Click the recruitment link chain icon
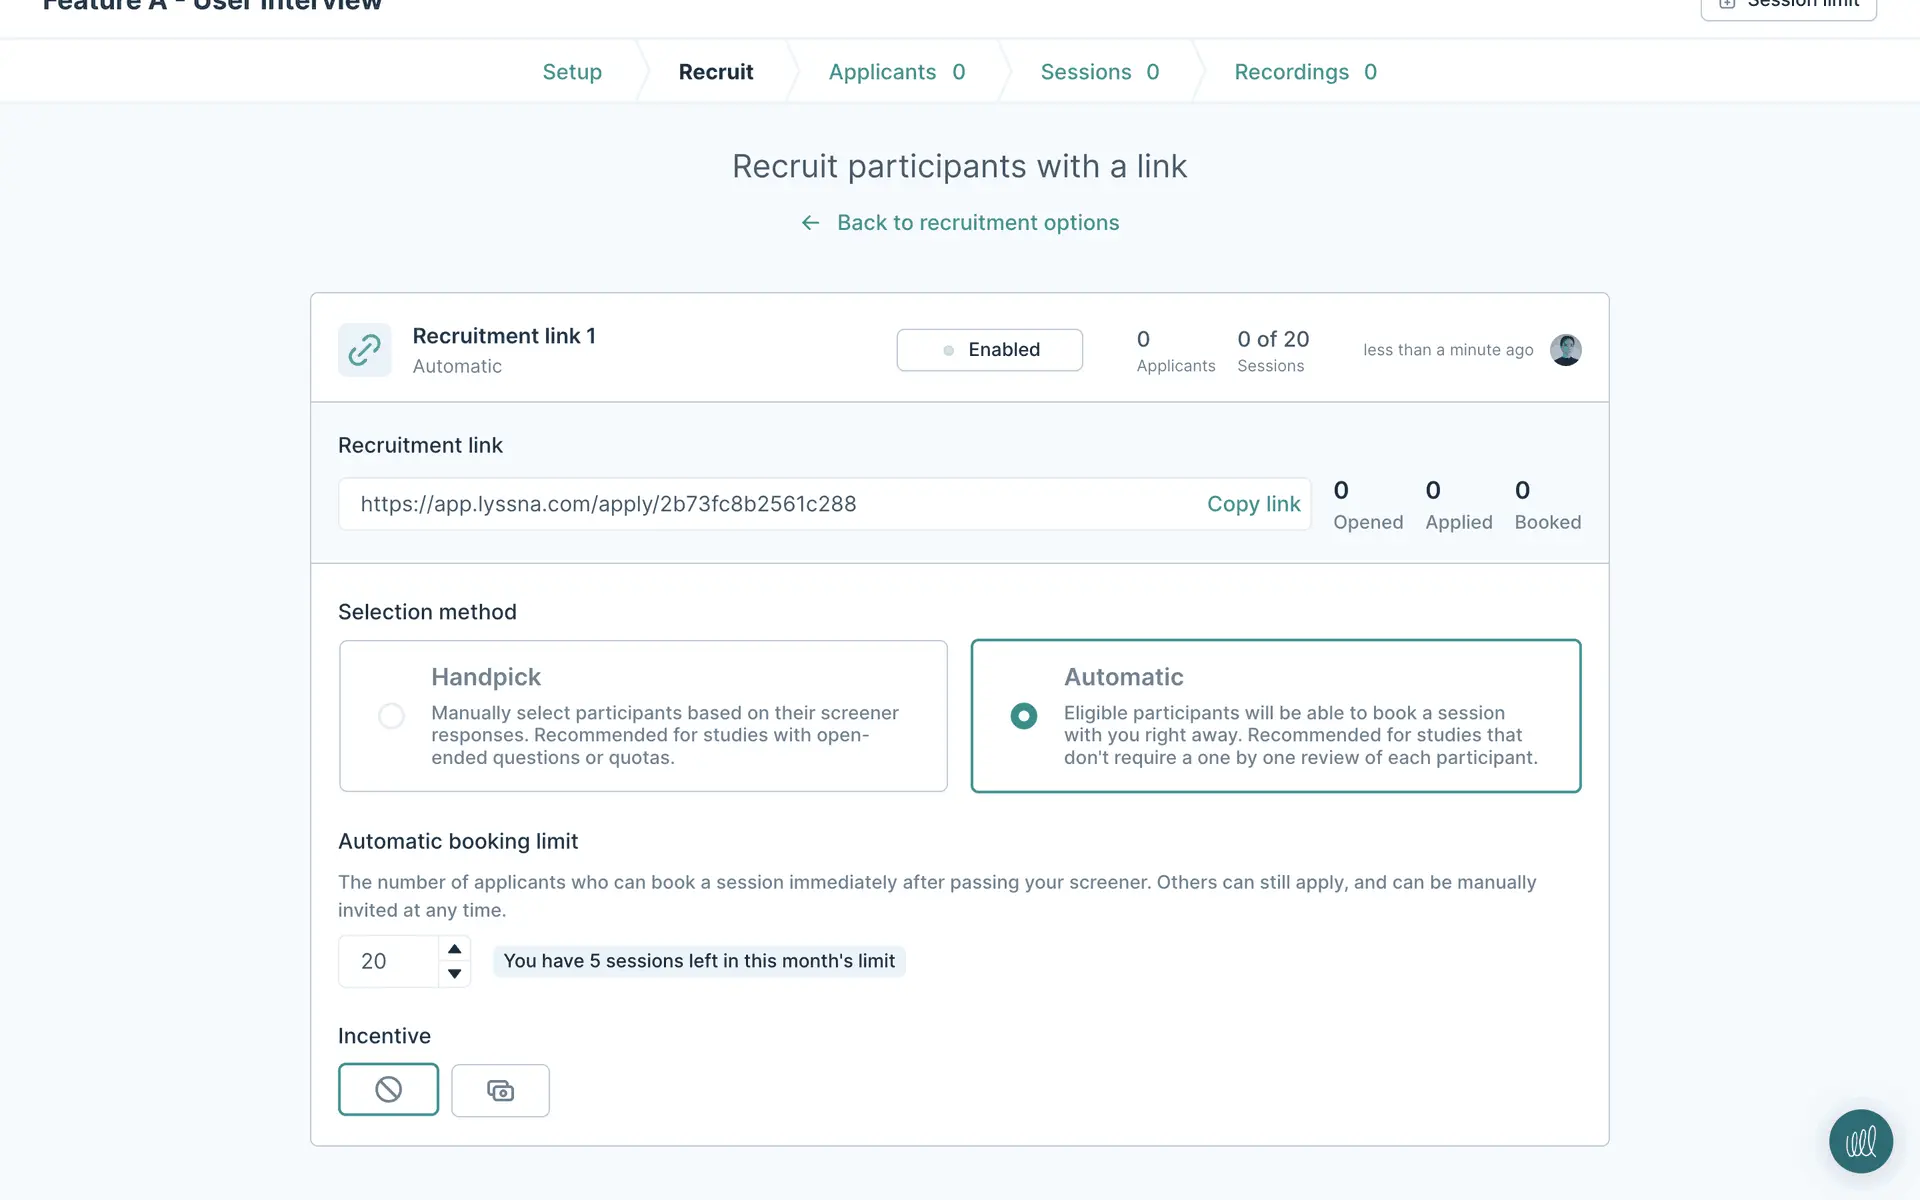 tap(364, 349)
